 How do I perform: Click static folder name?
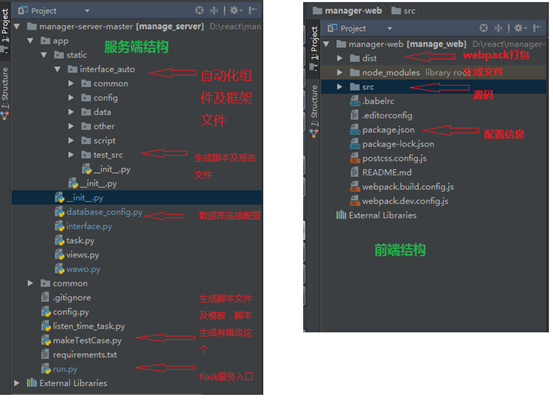pyautogui.click(x=77, y=55)
